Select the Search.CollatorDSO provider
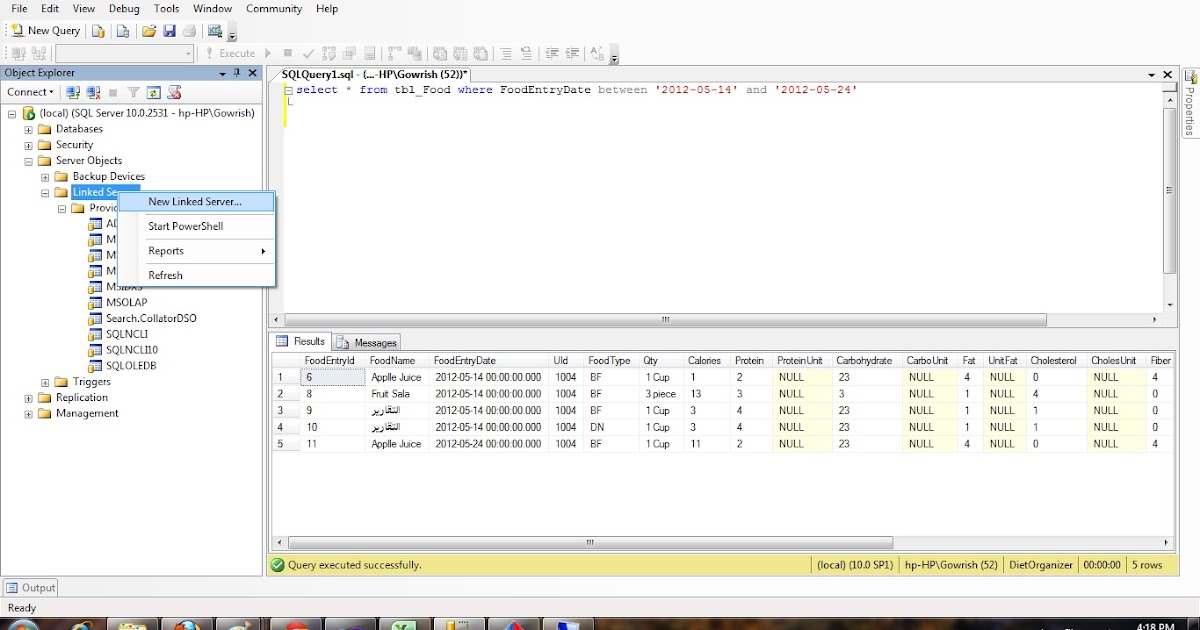 pos(143,318)
